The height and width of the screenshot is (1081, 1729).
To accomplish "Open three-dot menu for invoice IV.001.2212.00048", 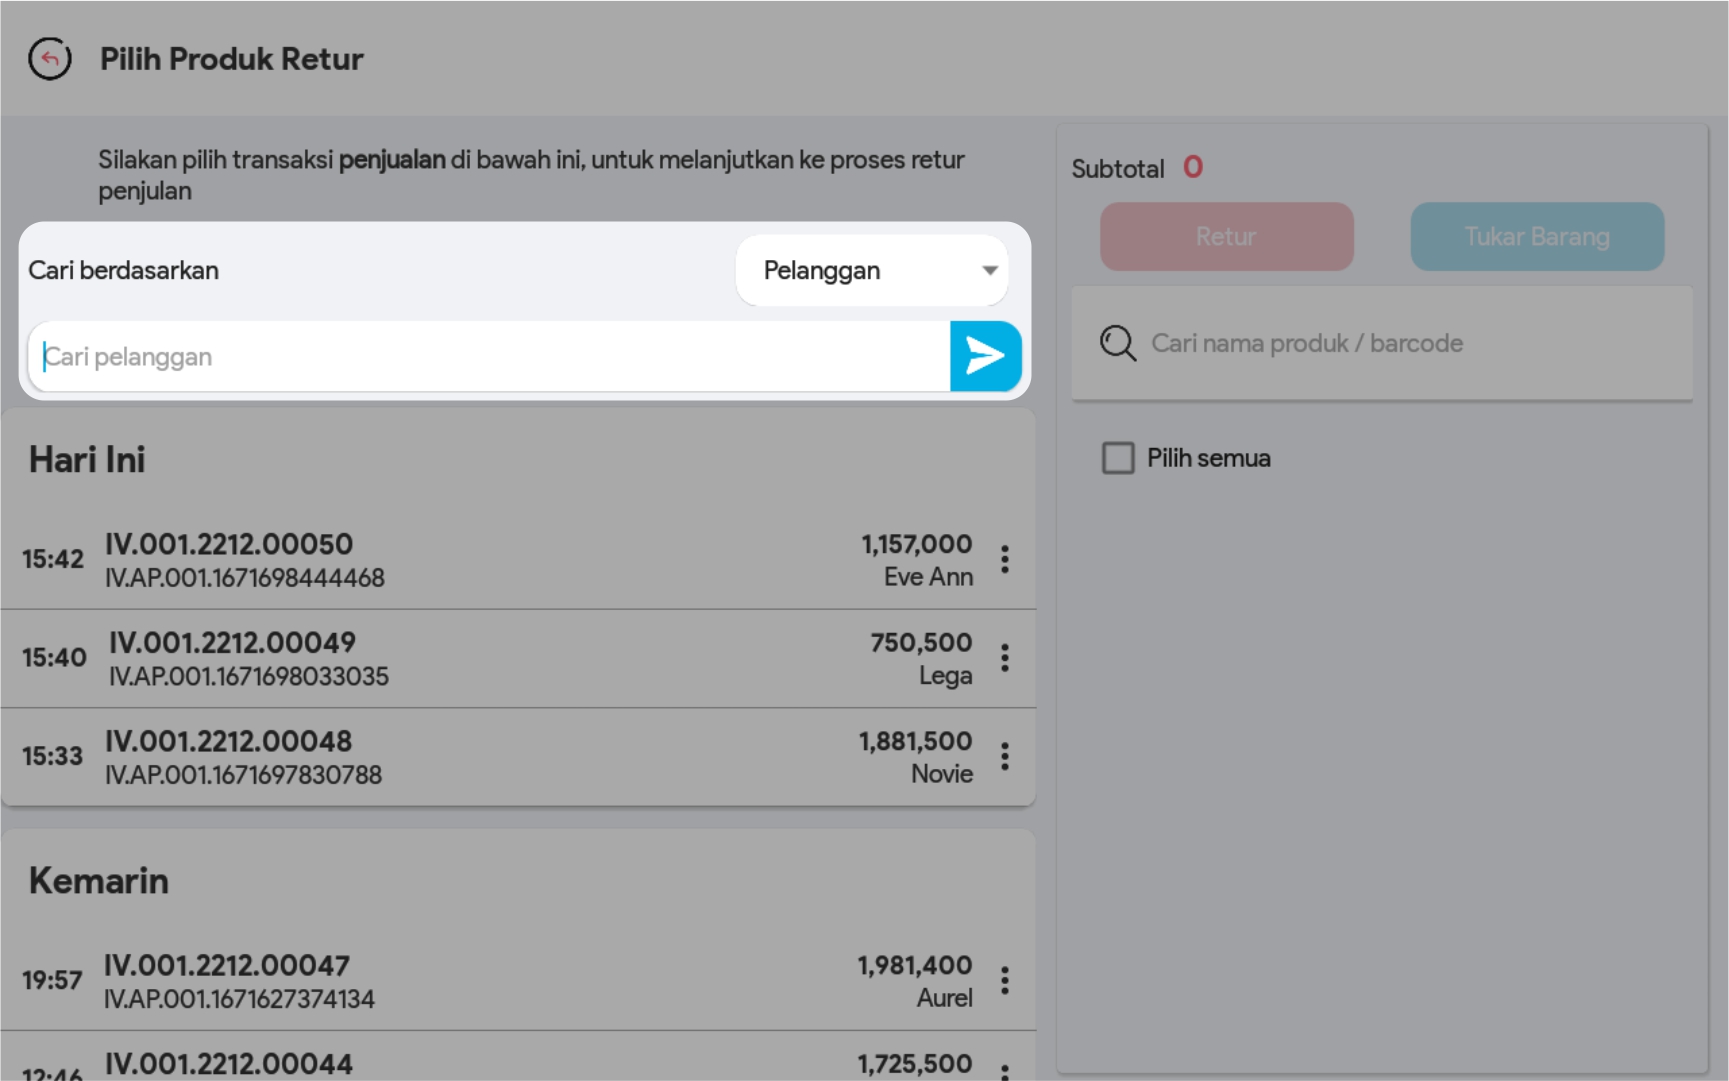I will (1005, 756).
